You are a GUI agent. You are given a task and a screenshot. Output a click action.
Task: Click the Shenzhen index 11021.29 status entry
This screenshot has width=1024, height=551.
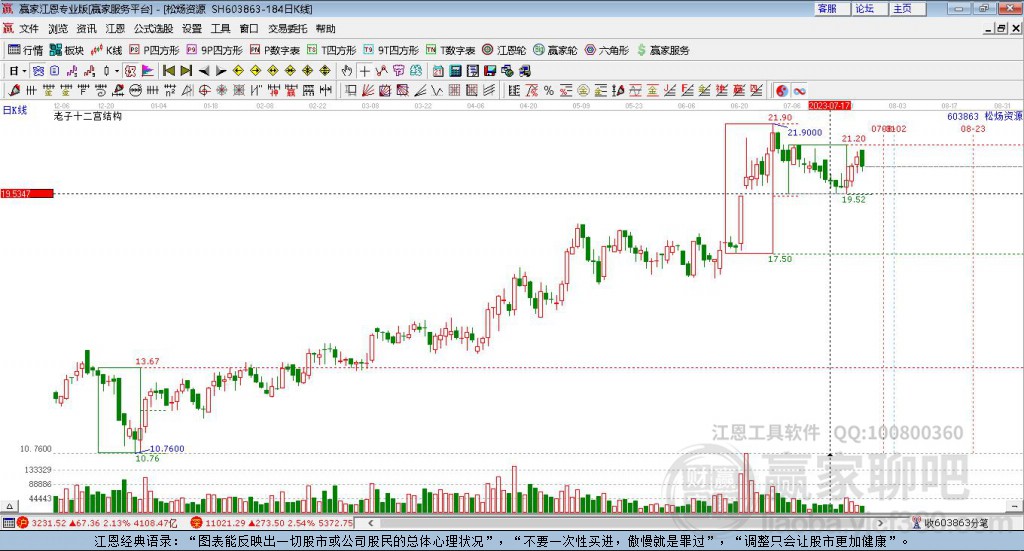click(272, 523)
